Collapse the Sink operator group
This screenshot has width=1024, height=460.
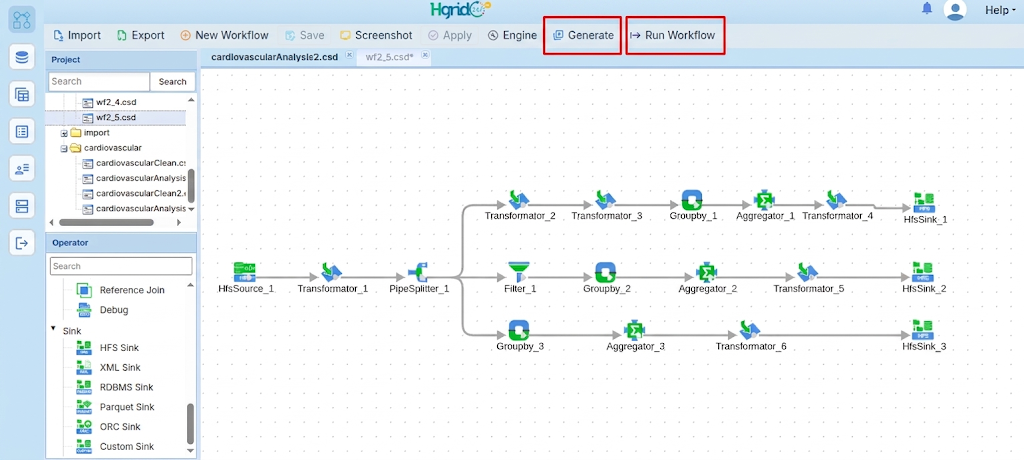54,329
